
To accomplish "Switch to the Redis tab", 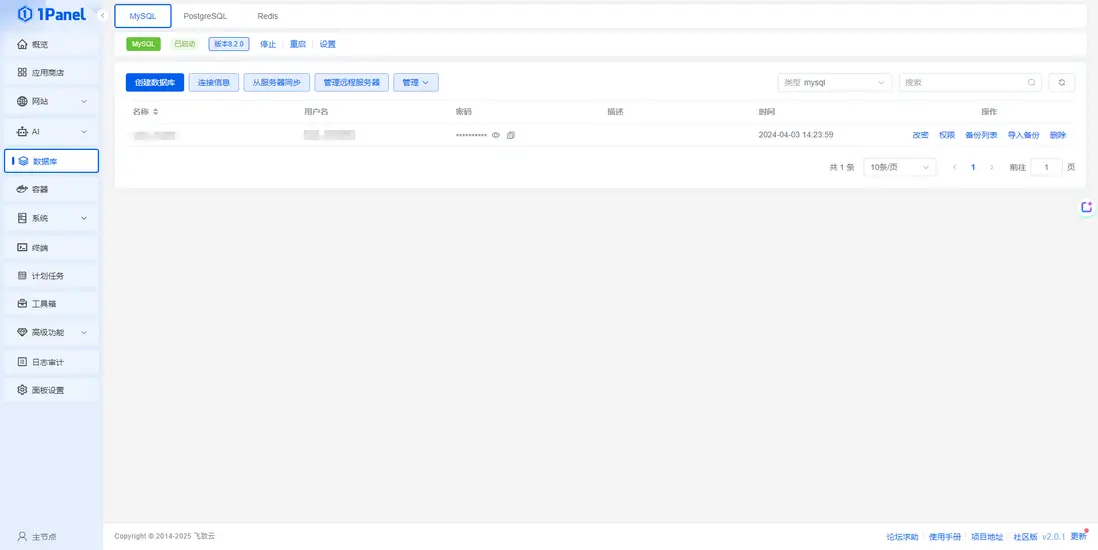I will (267, 16).
